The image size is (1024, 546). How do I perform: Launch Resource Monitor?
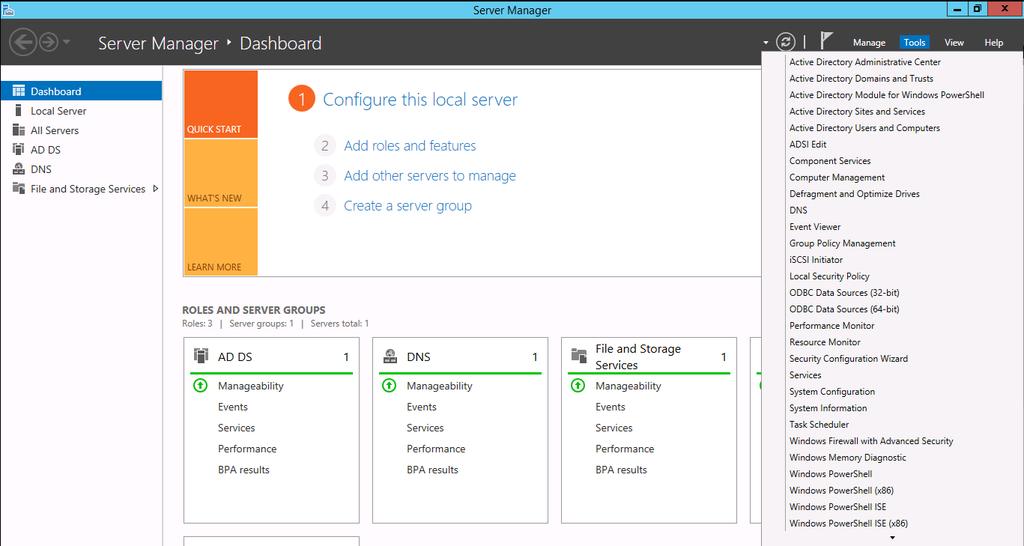point(824,342)
